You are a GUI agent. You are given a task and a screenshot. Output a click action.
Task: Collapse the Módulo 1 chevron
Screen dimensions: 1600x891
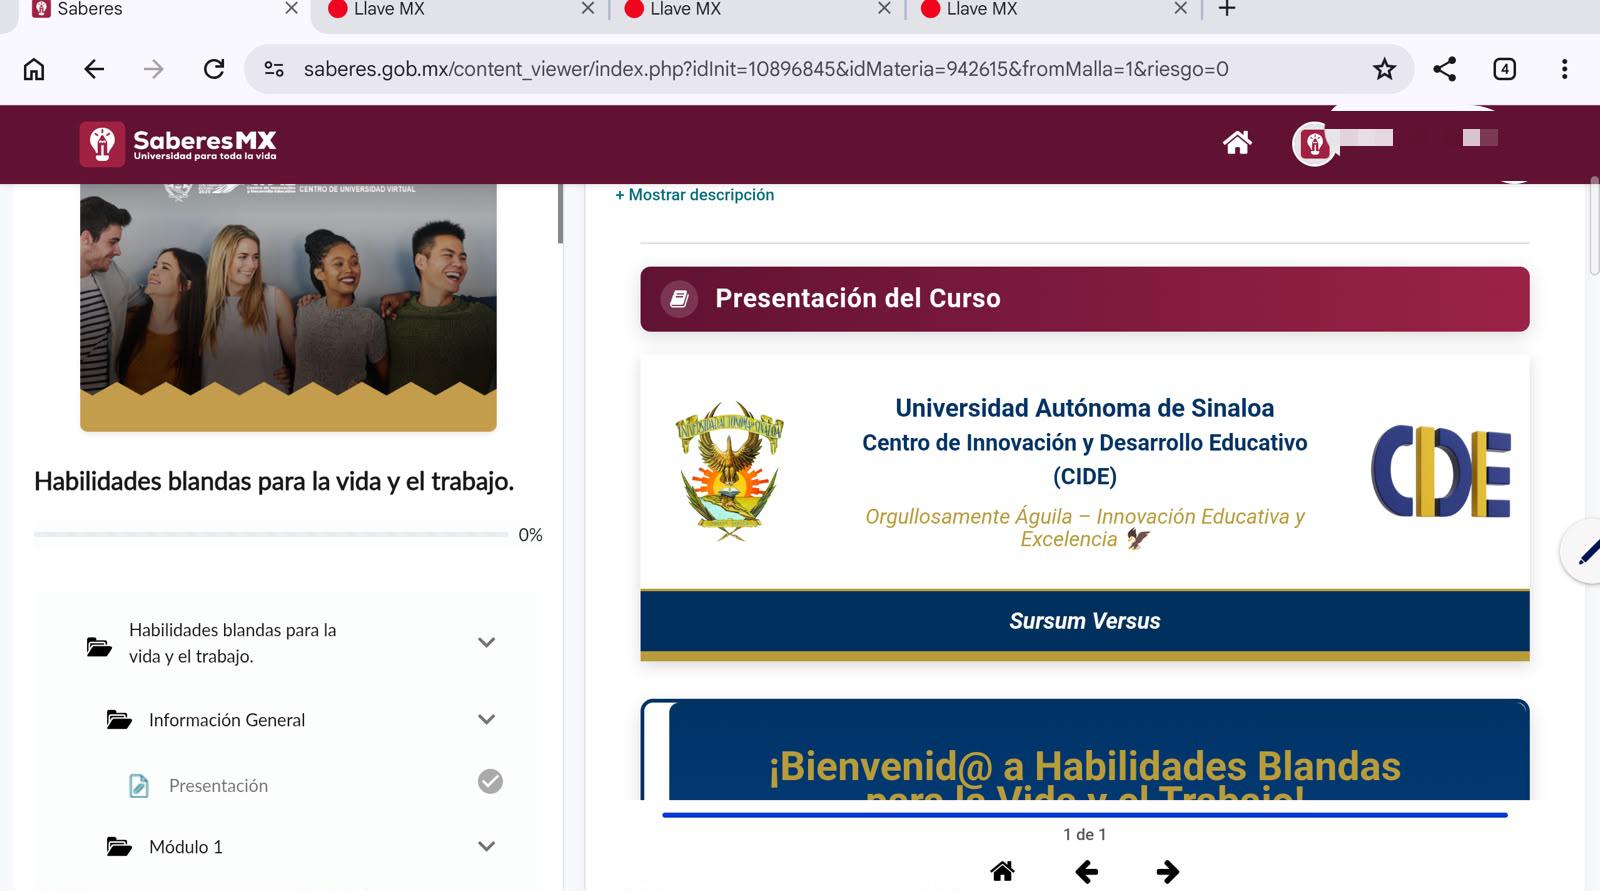pyautogui.click(x=487, y=847)
